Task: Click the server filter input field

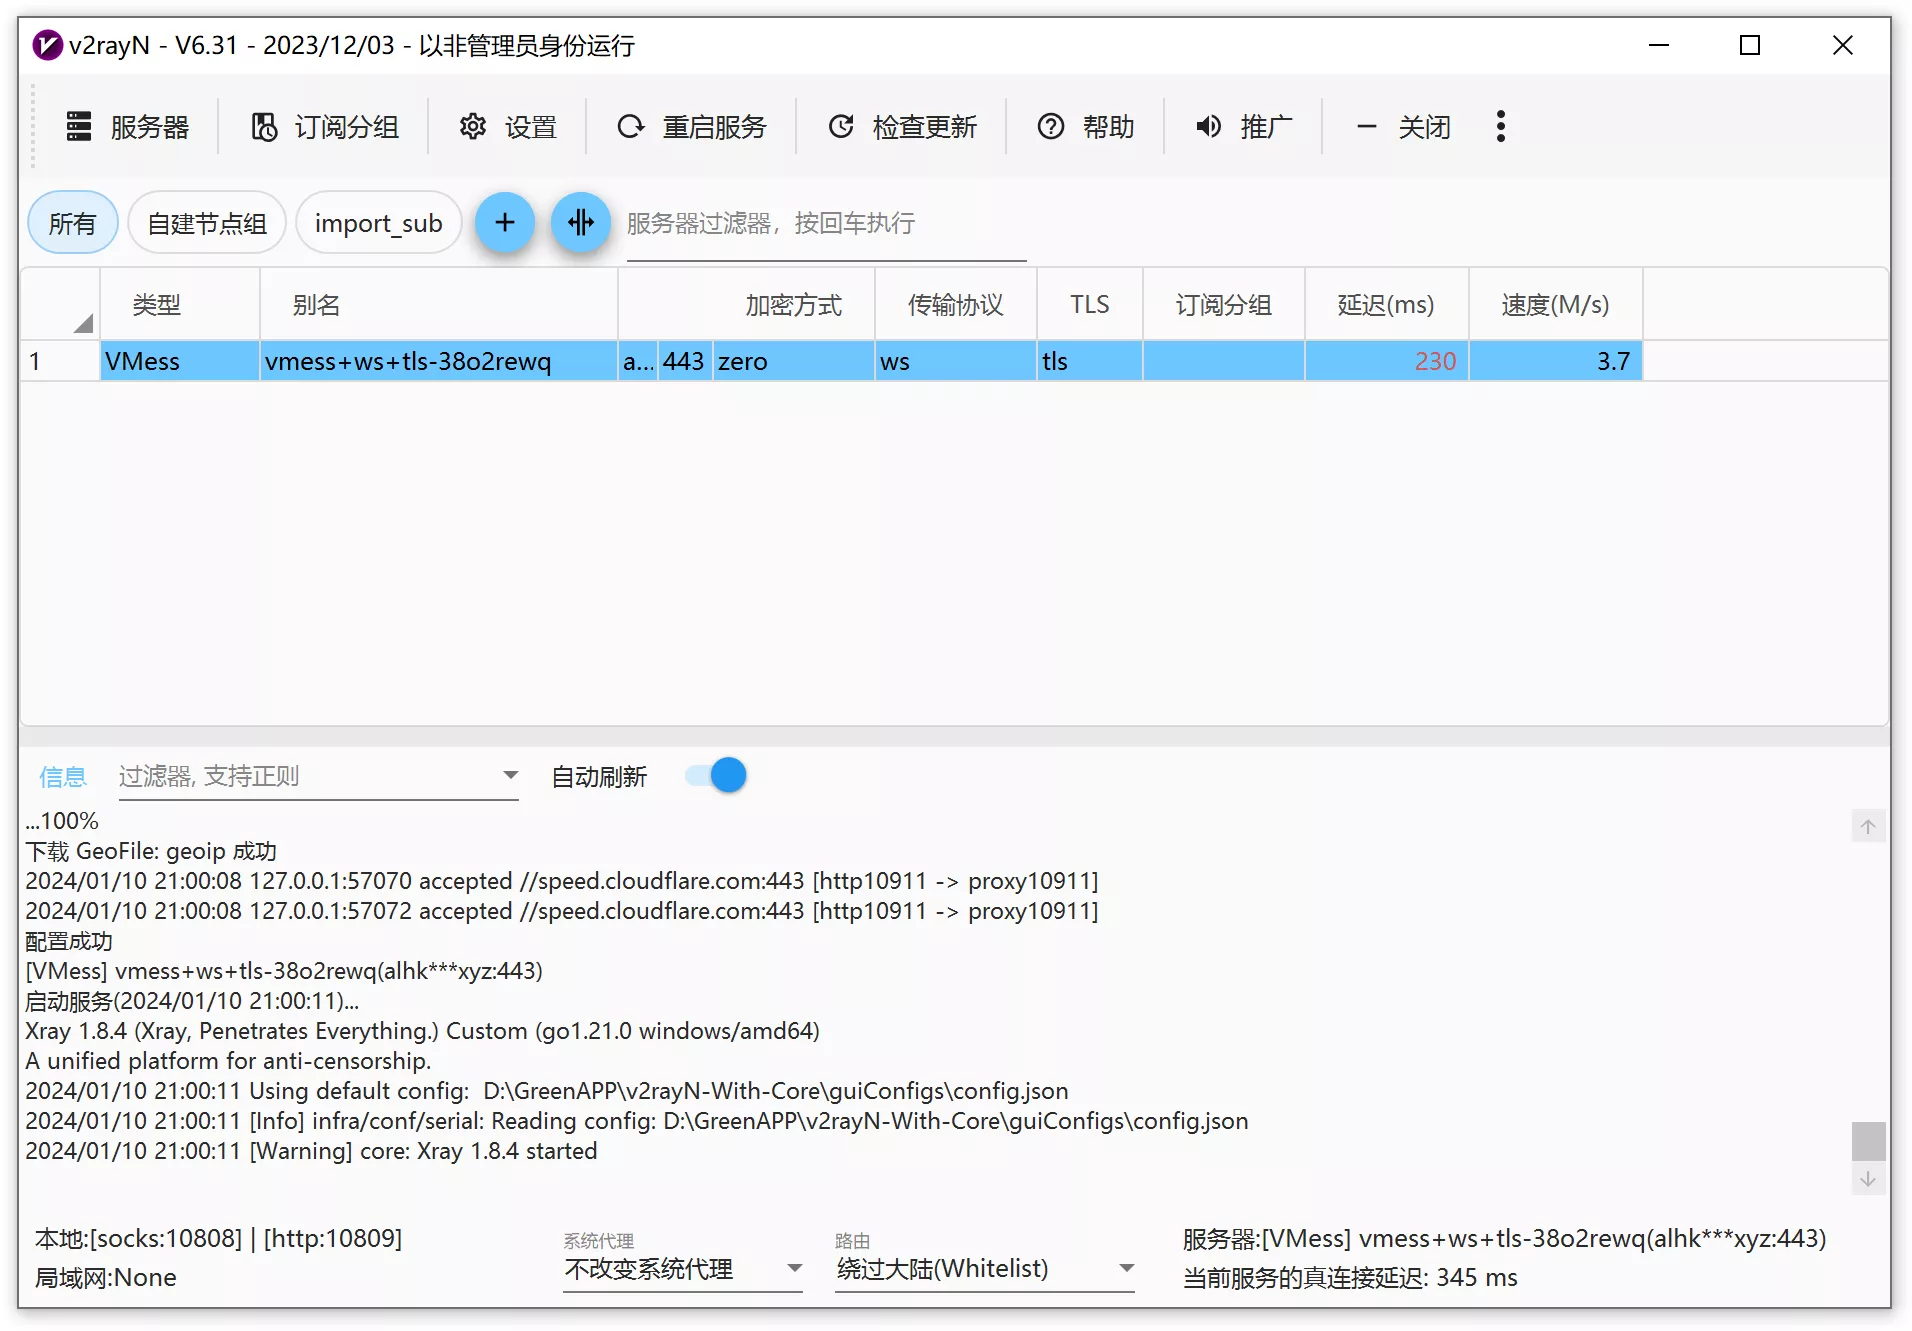Action: tap(825, 224)
